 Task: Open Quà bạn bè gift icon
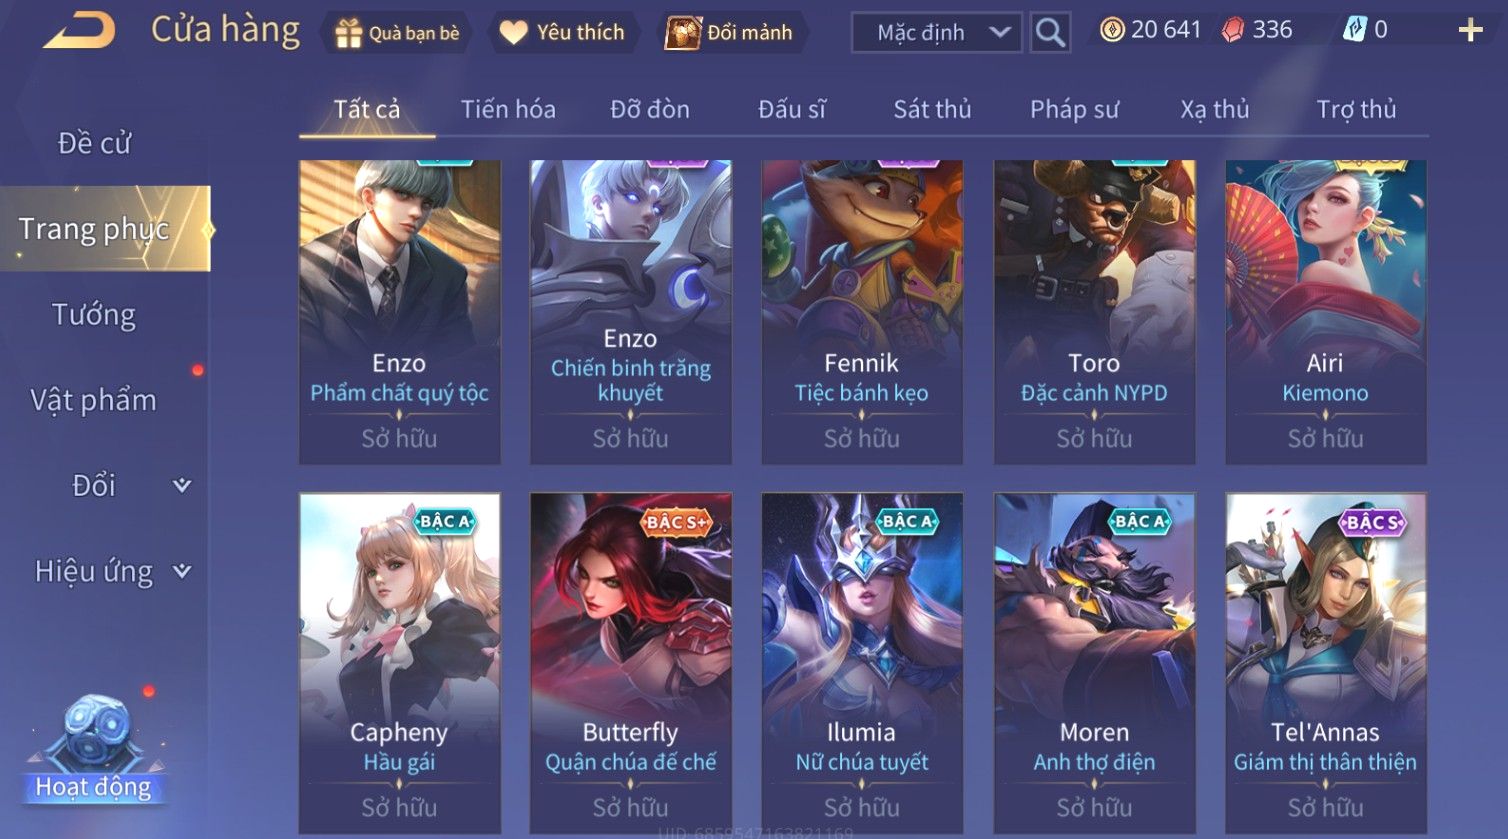coord(348,33)
